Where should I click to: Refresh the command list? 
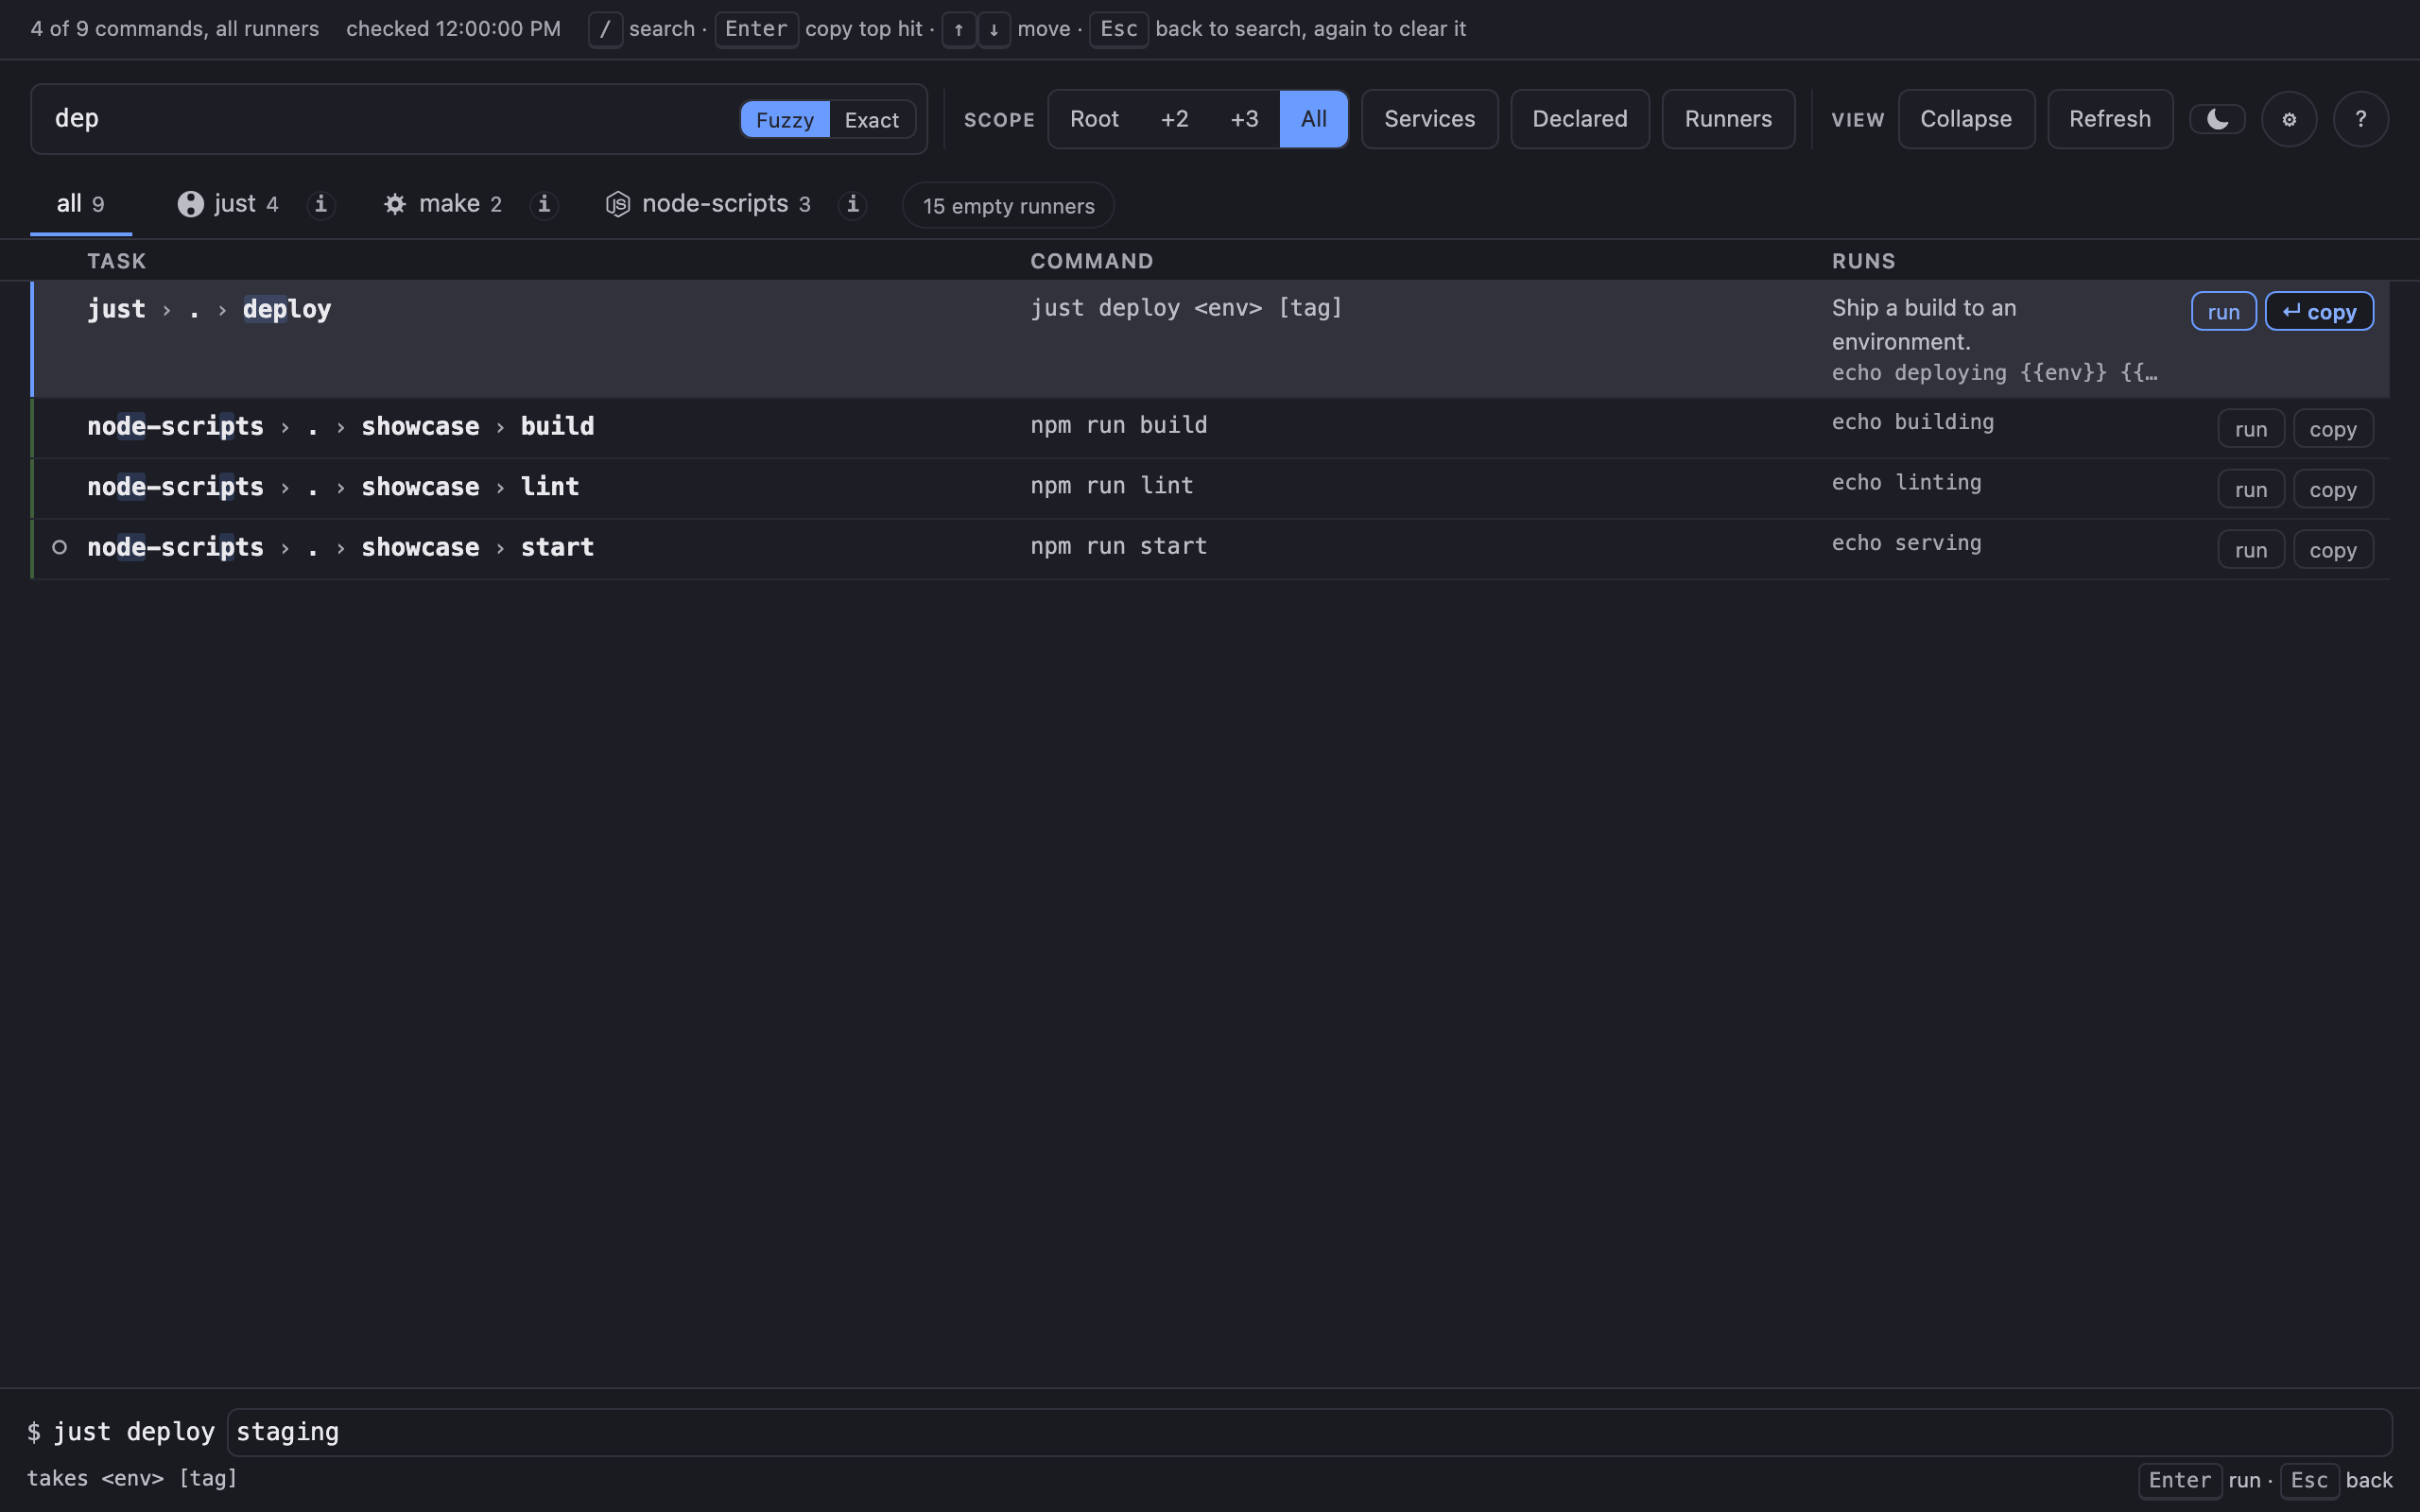2109,119
